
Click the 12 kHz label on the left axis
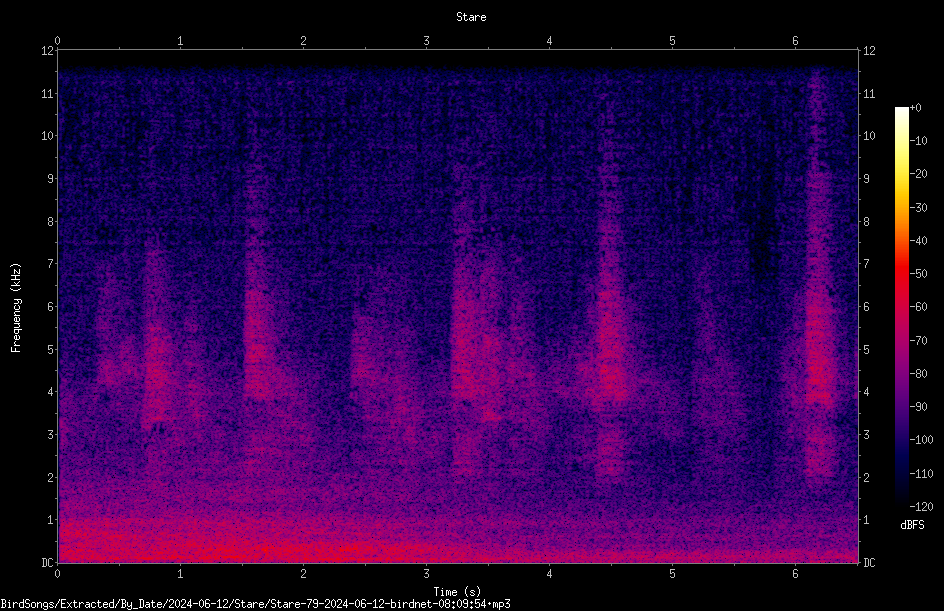tap(47, 51)
